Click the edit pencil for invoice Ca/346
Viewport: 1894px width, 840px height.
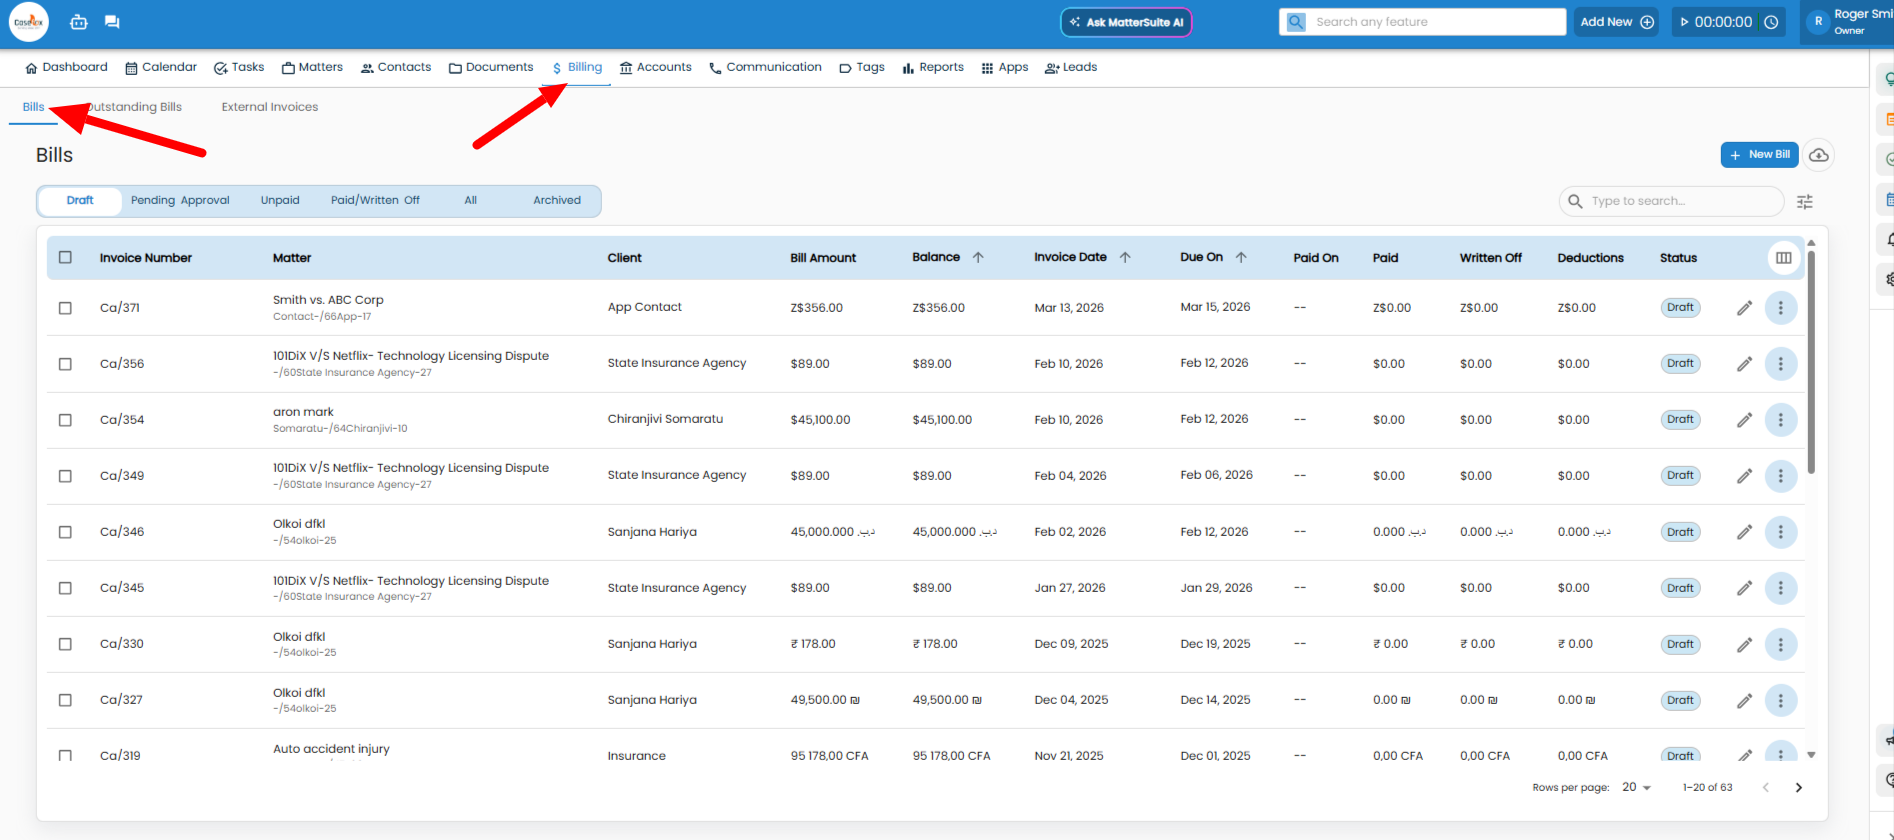tap(1744, 532)
